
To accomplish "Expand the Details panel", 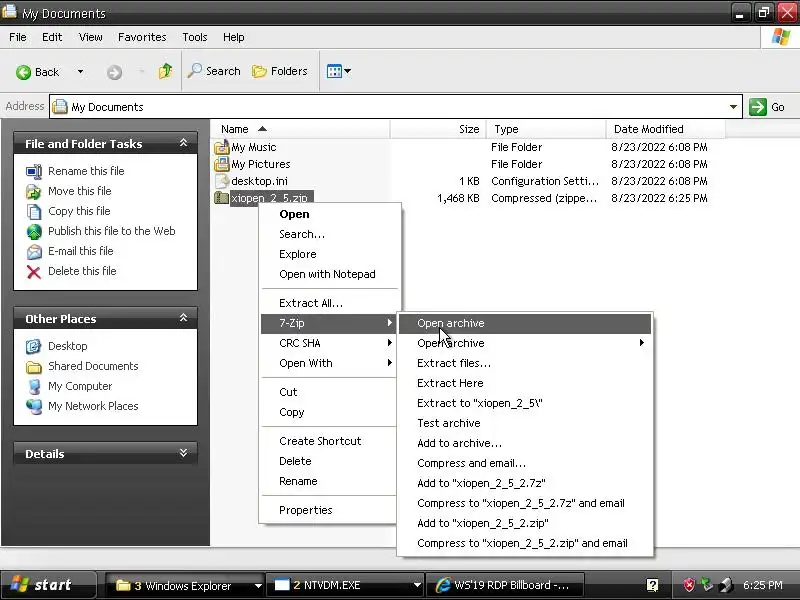I will tap(183, 453).
